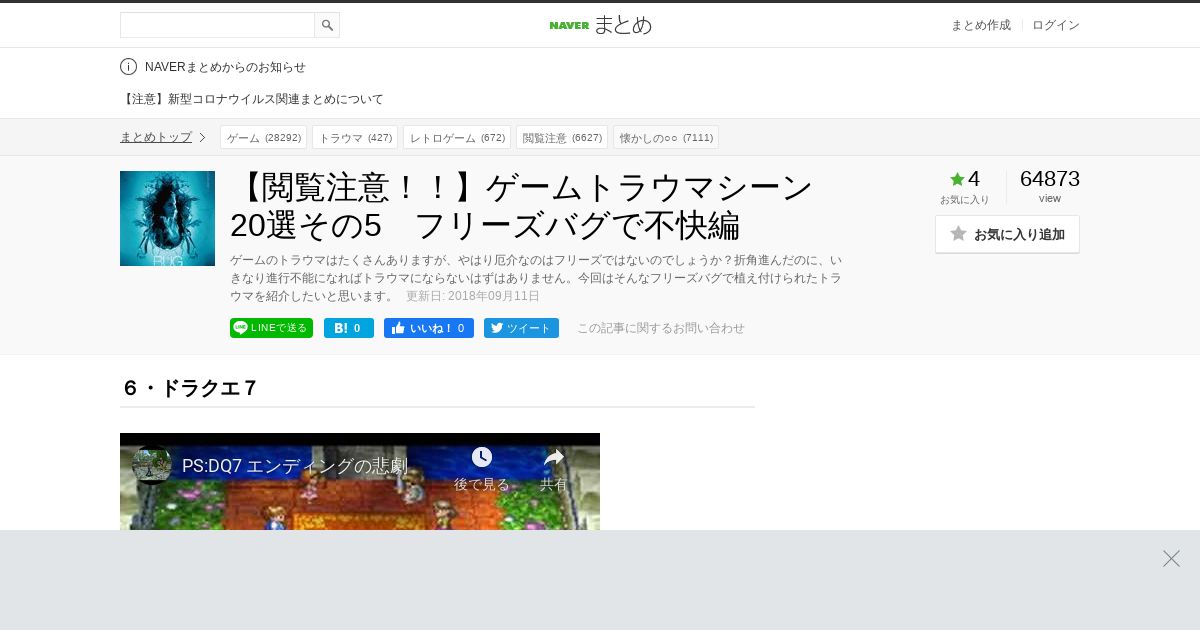1200x630 pixels.
Task: Click the 64873 view count
Action: (x=1050, y=179)
